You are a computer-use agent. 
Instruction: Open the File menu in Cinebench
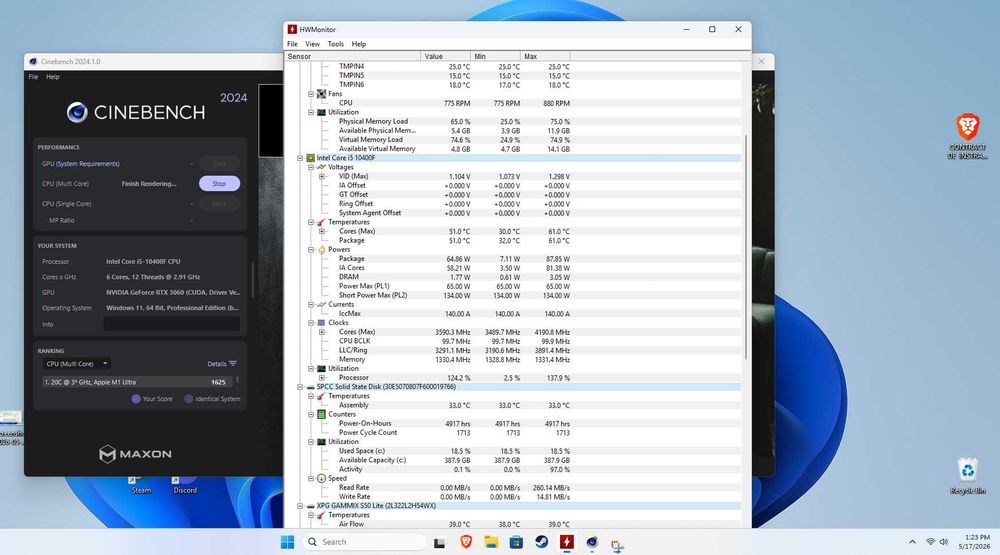click(x=33, y=77)
